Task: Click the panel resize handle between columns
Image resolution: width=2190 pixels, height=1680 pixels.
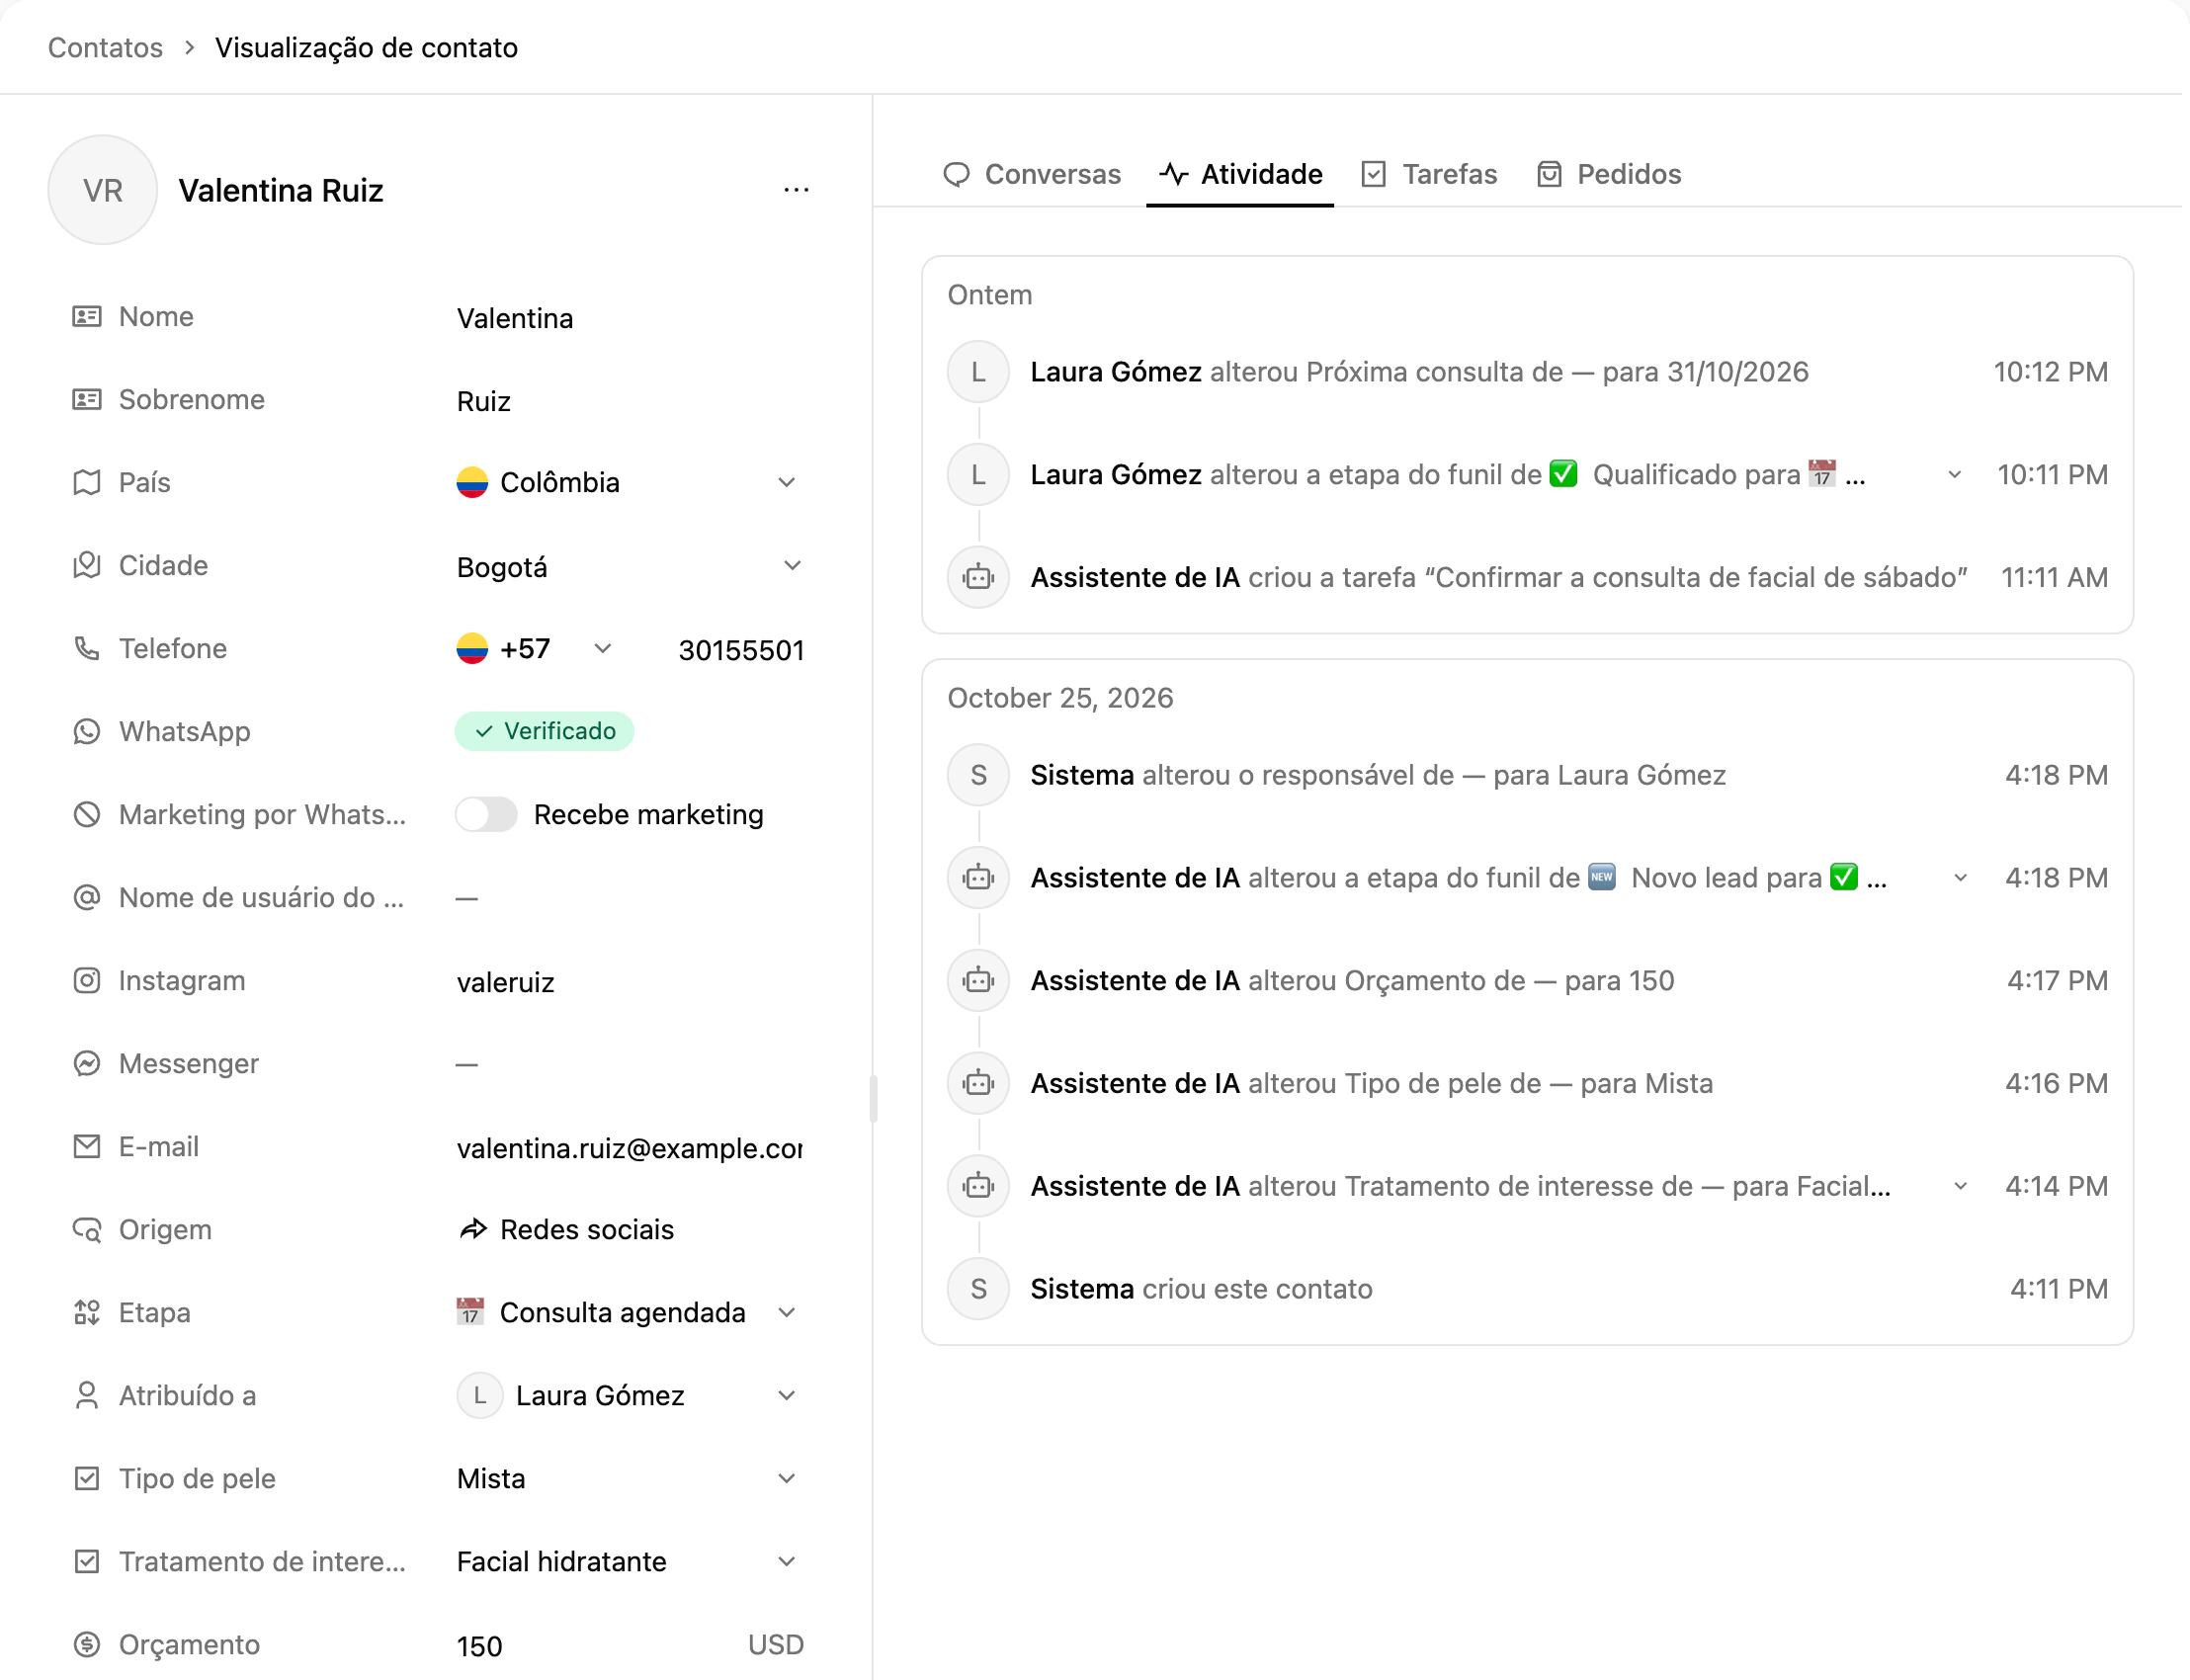Action: click(x=873, y=1098)
